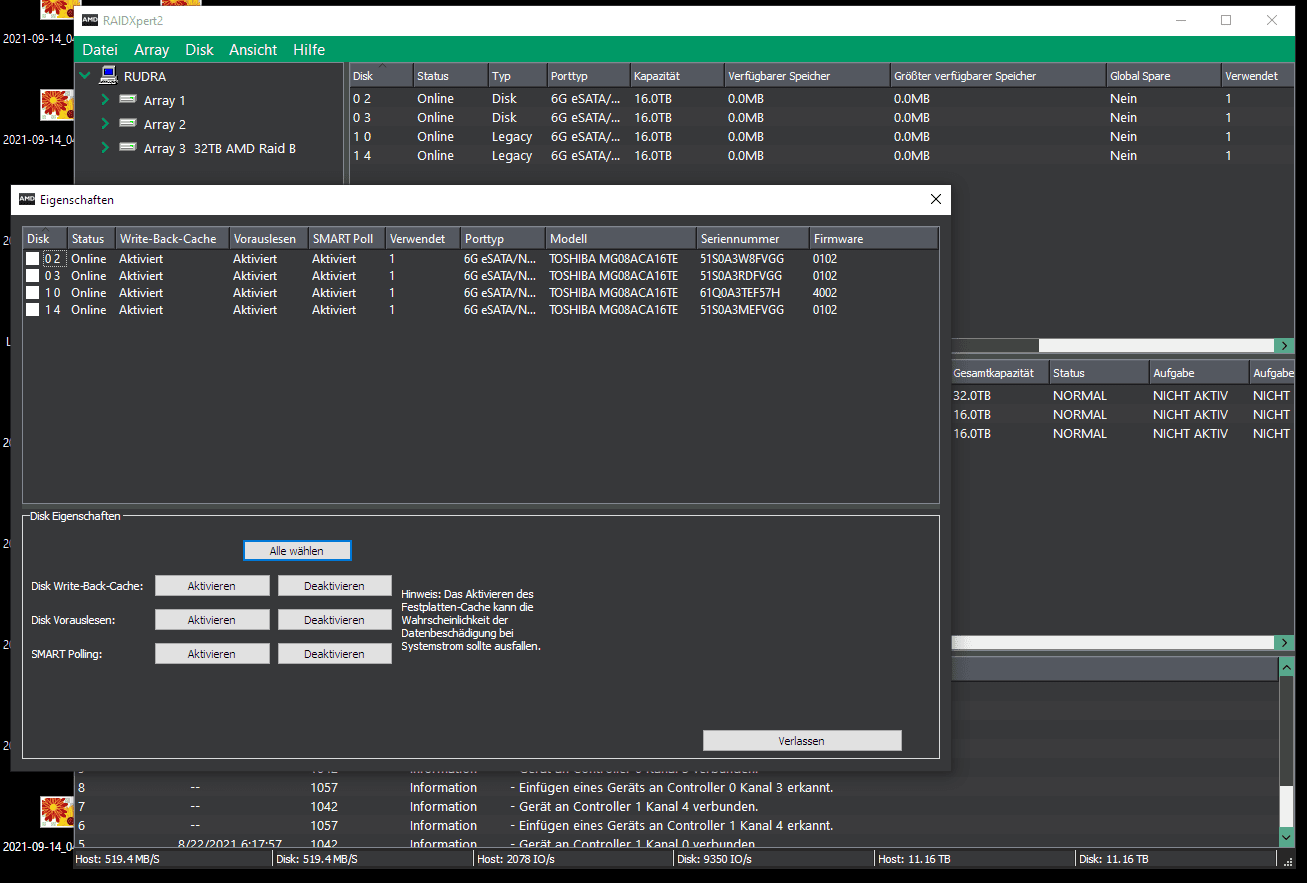Sort properties list by Seriennummer column

pos(752,239)
